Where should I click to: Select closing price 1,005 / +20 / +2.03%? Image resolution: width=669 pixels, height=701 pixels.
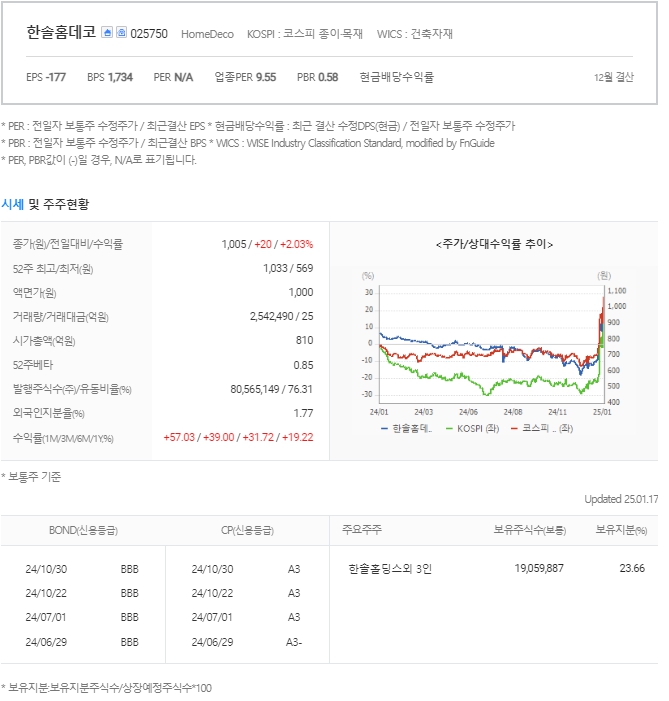tap(267, 245)
